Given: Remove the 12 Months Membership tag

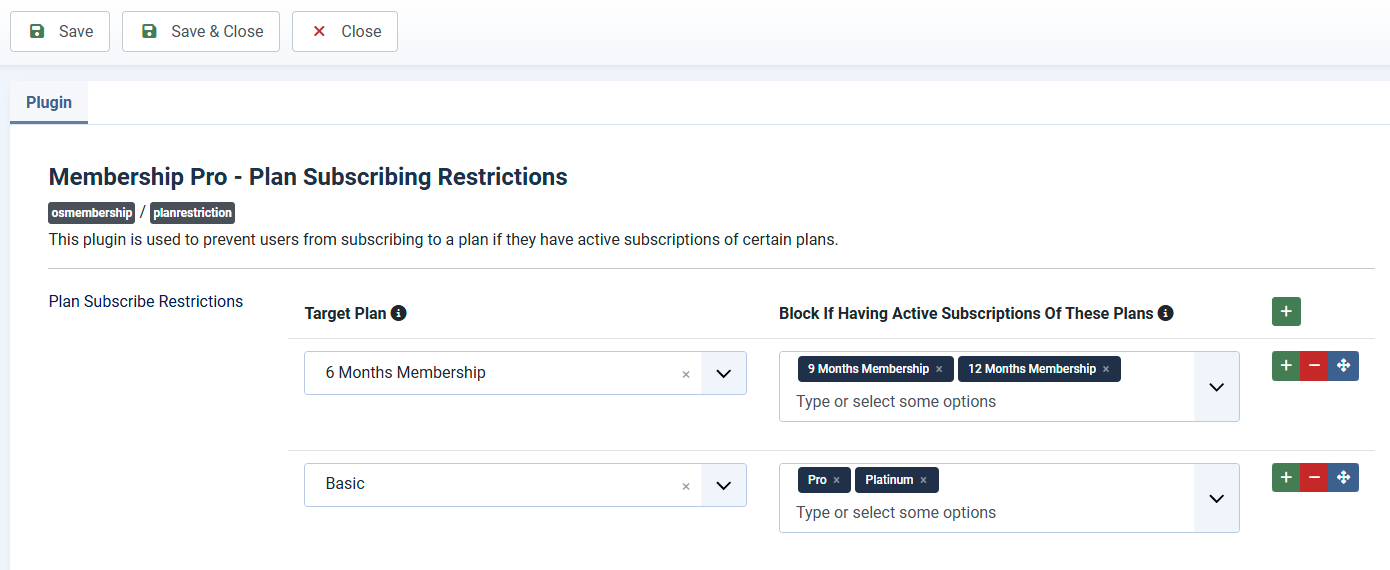Looking at the screenshot, I should tap(1106, 369).
